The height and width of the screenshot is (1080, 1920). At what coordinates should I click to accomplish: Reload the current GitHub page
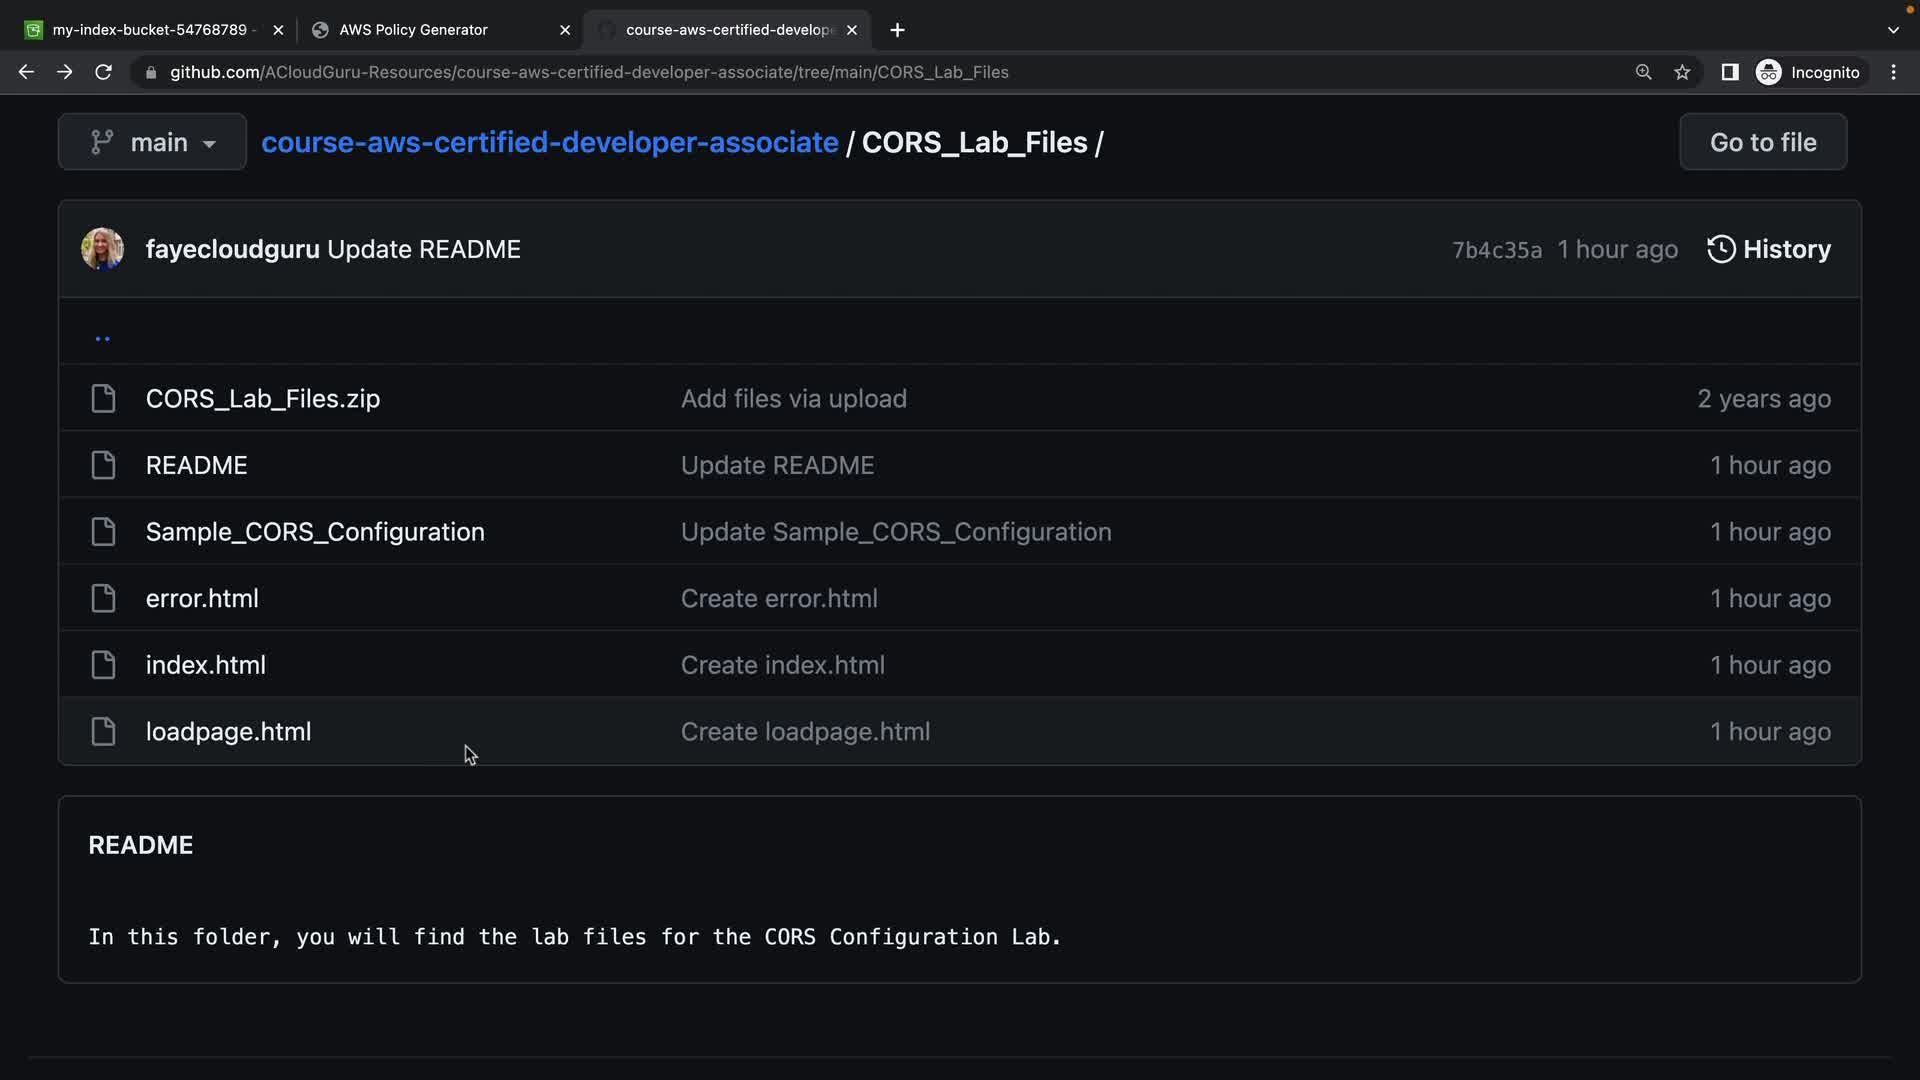[103, 72]
